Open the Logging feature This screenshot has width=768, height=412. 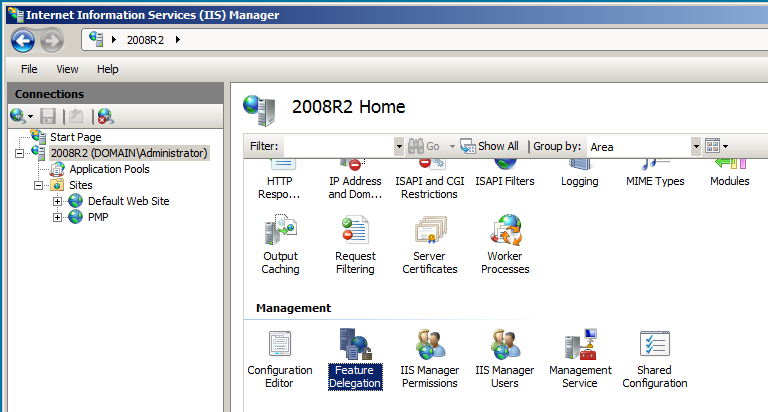pos(580,174)
